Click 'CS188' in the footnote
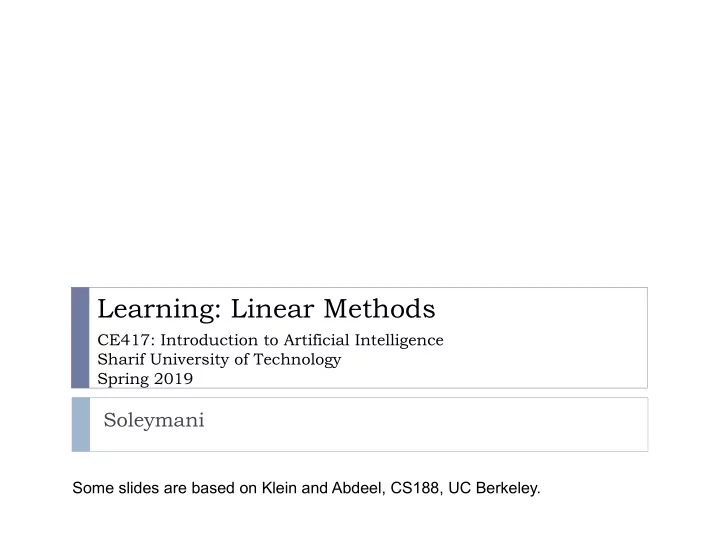The width and height of the screenshot is (720, 540). (415, 488)
